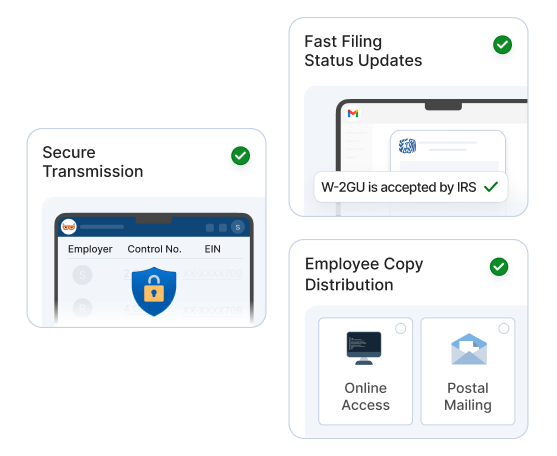
Task: Click the EIN column header
Action: coord(212,249)
